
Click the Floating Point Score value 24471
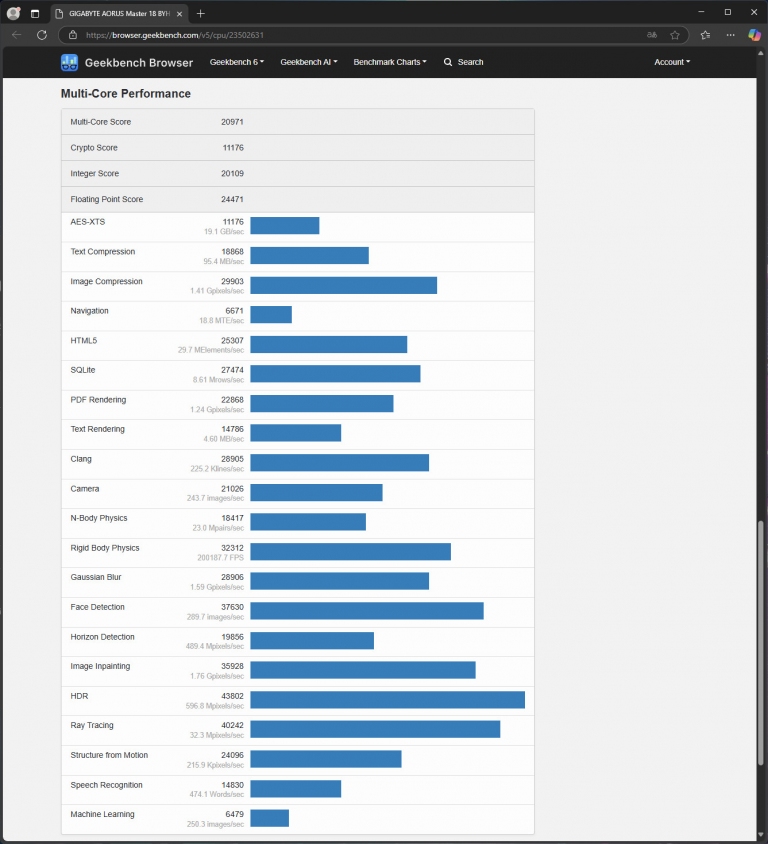(x=232, y=199)
